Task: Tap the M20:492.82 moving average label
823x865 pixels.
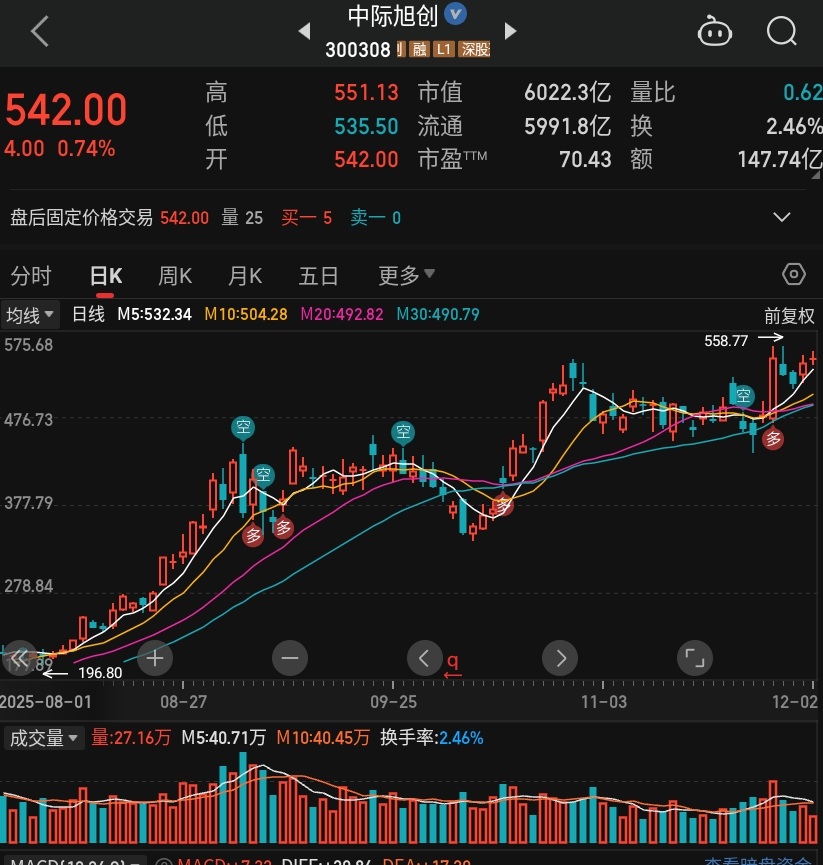Action: (x=342, y=314)
